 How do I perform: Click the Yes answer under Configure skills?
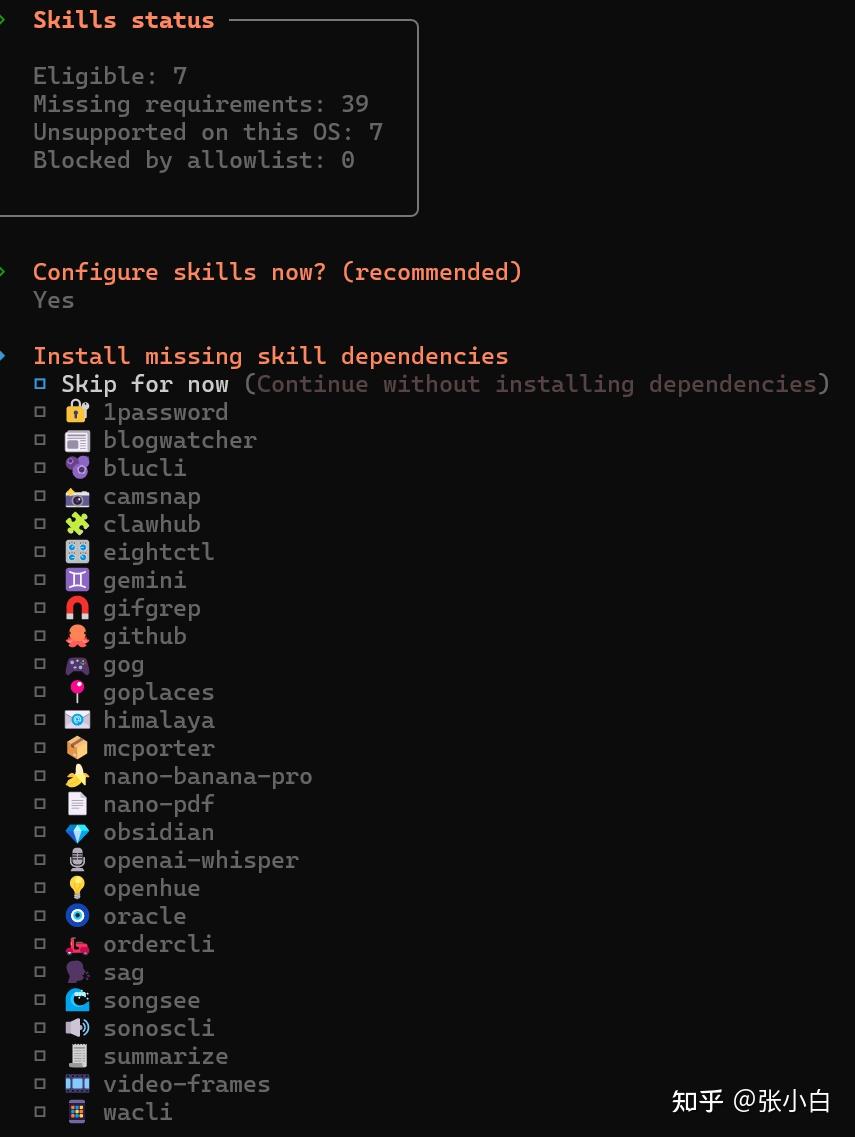click(53, 300)
